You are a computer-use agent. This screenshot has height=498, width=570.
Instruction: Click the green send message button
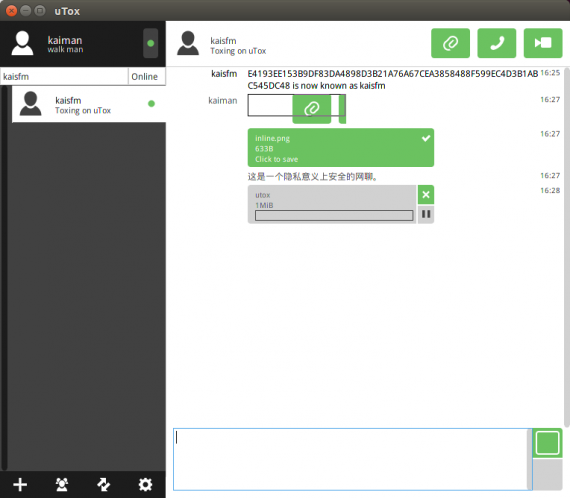click(547, 443)
